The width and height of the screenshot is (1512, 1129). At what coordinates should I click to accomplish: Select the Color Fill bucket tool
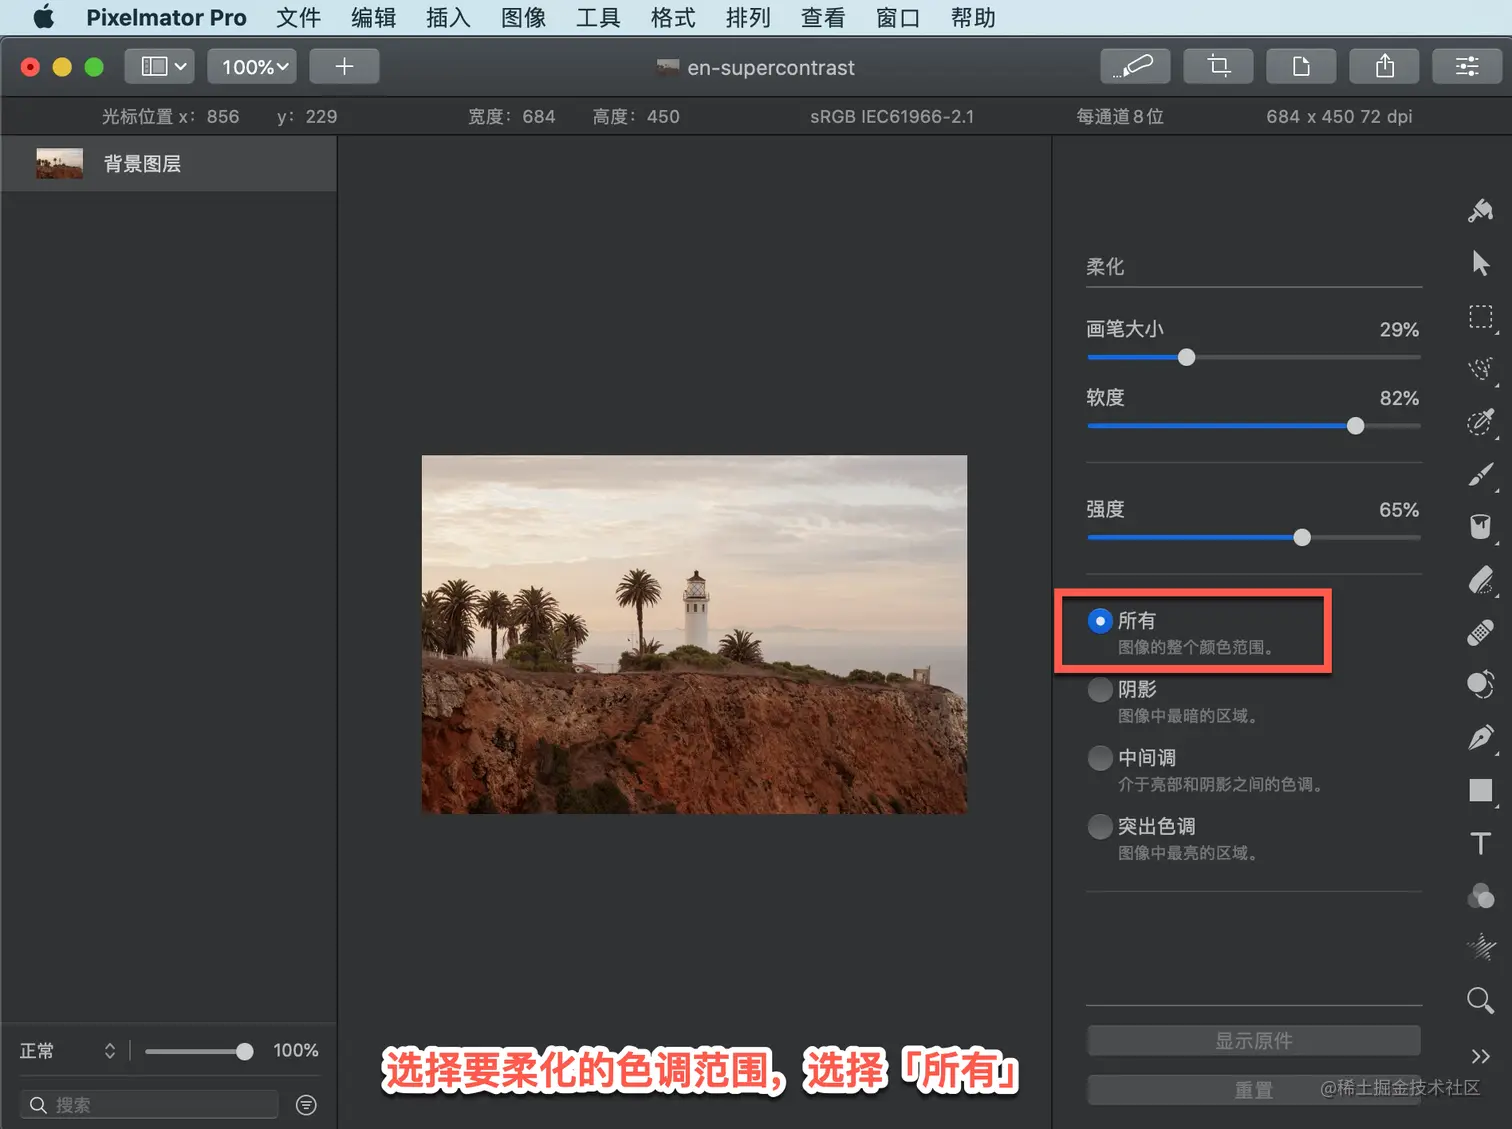coord(1481,527)
